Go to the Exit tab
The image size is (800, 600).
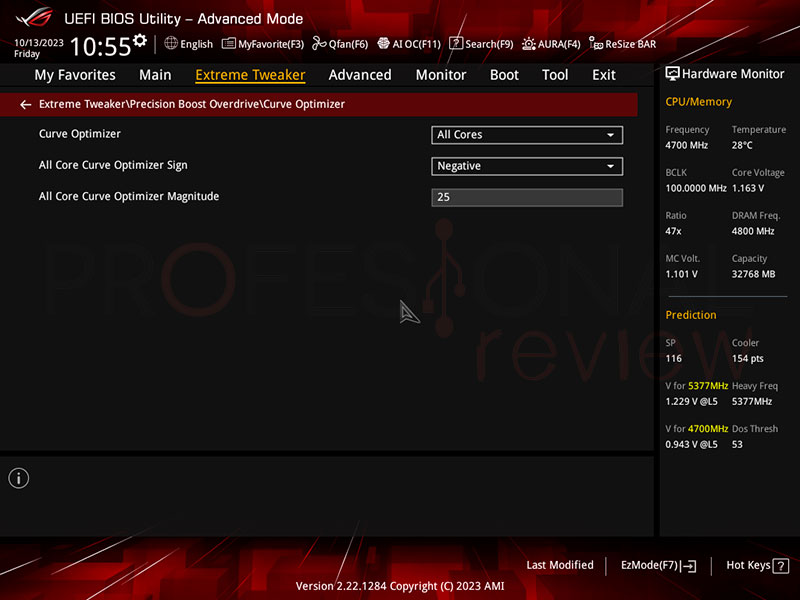coord(604,75)
